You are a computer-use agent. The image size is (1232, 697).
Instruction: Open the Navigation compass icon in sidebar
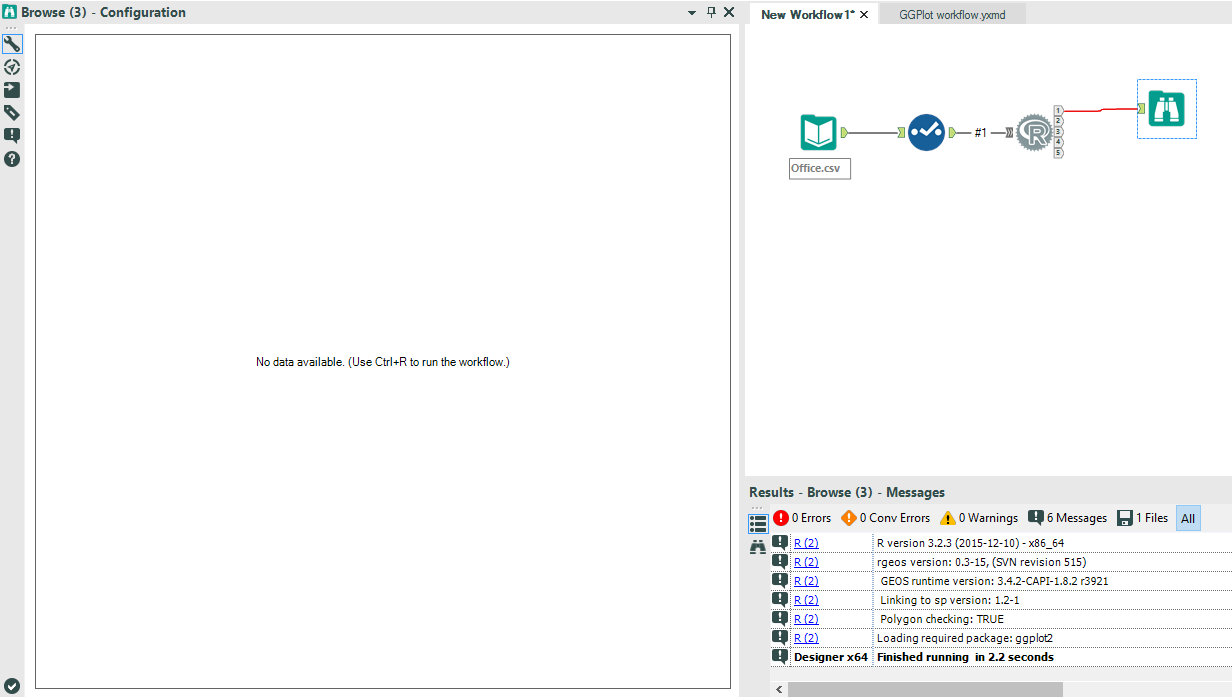coord(12,67)
